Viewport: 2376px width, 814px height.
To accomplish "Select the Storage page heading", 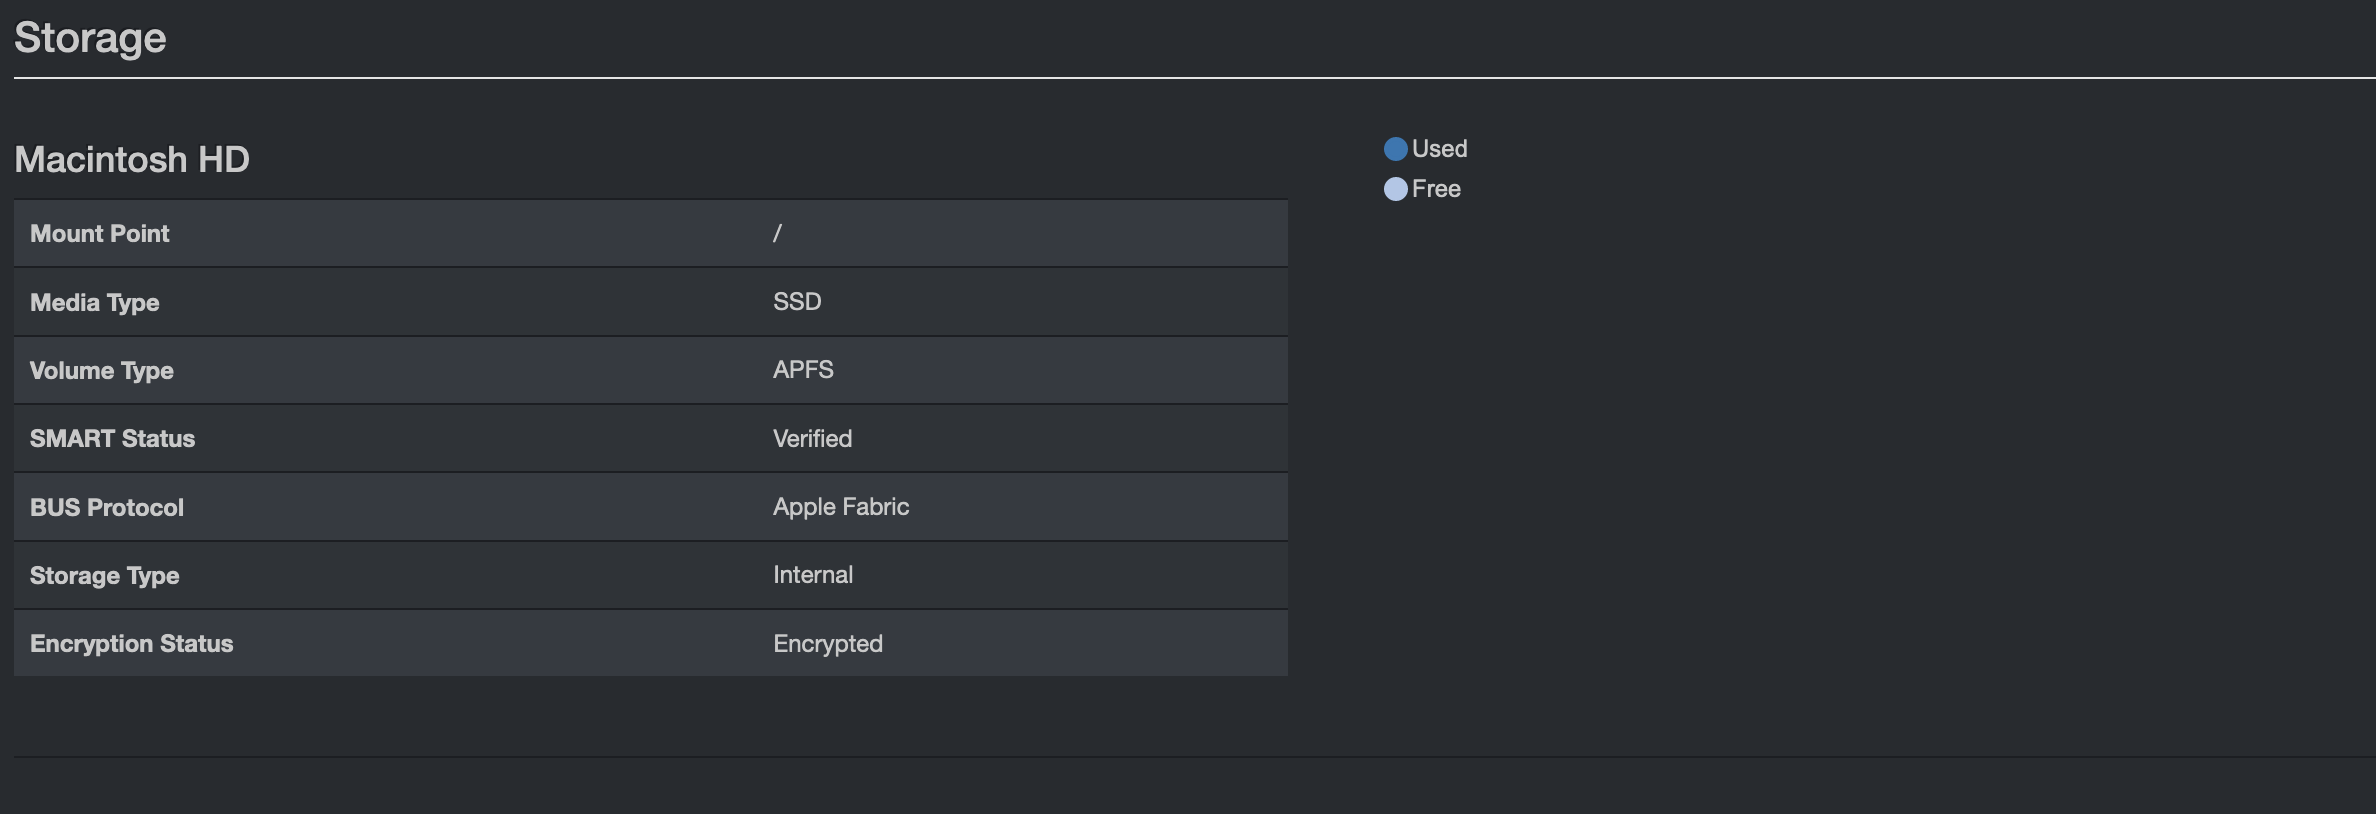I will click(91, 38).
